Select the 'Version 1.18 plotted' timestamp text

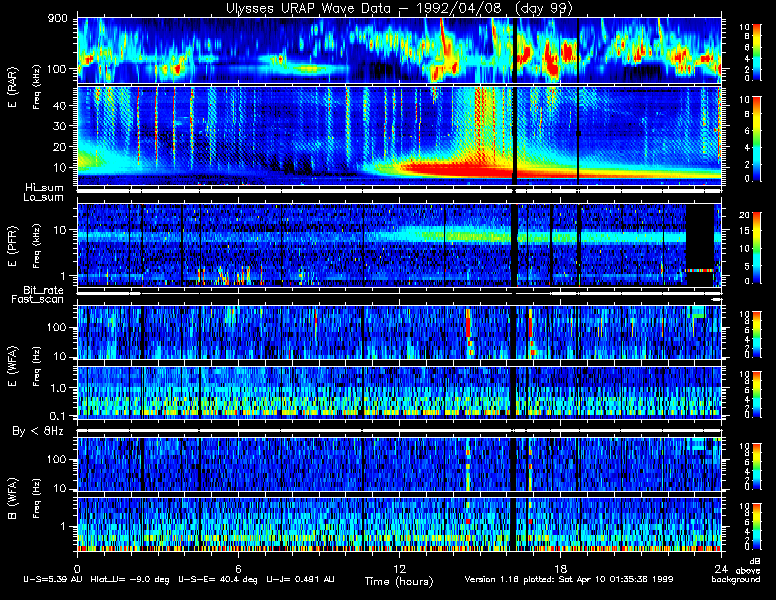click(569, 579)
